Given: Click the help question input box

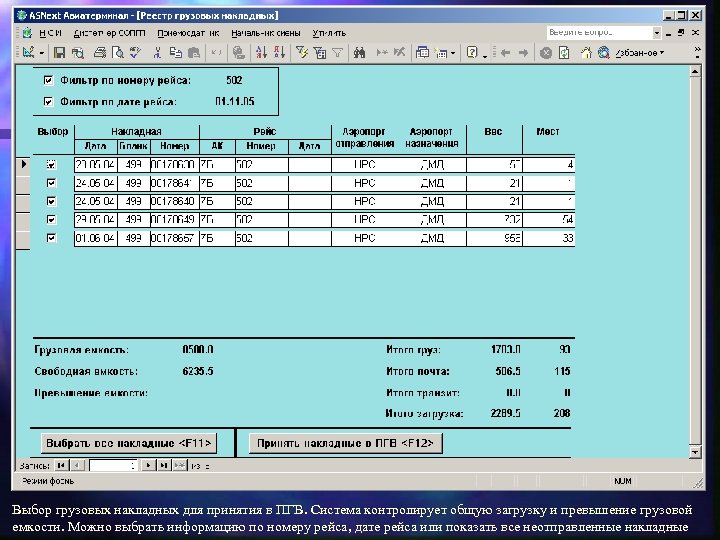Looking at the screenshot, I should 600,33.
